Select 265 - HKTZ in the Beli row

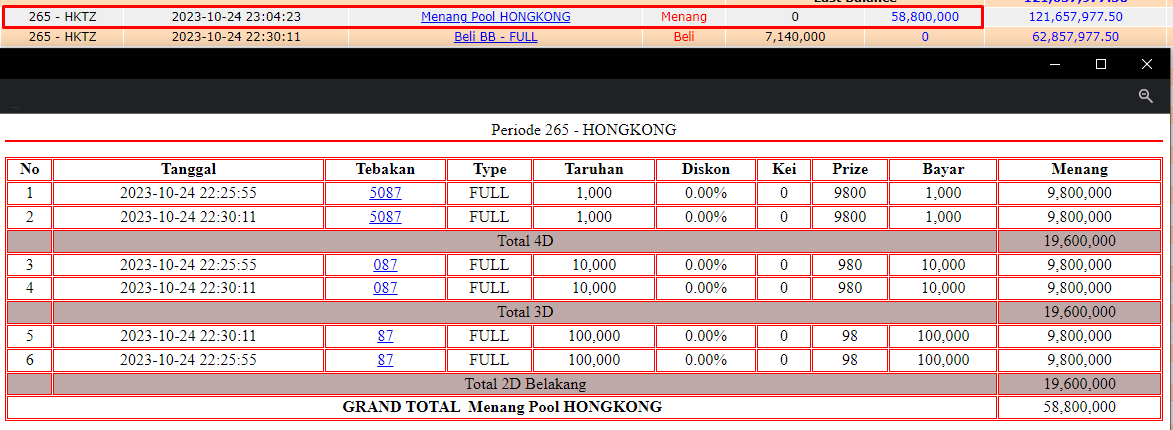(x=63, y=37)
